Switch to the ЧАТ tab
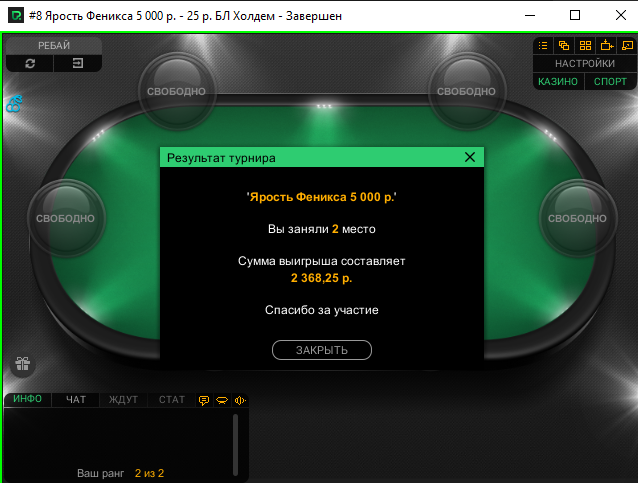This screenshot has height=483, width=638. (76, 400)
